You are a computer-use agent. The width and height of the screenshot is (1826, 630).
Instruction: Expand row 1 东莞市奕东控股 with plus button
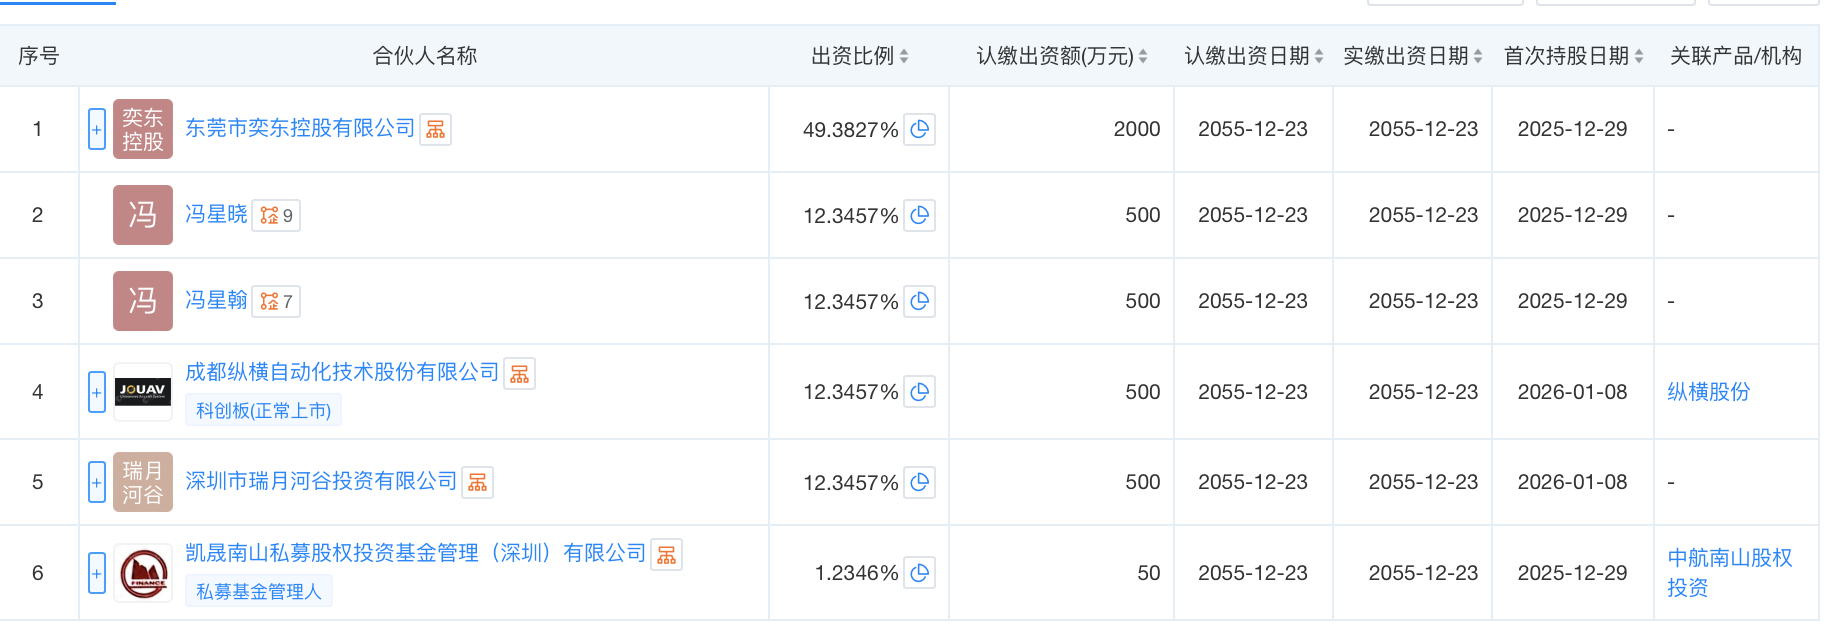[97, 129]
